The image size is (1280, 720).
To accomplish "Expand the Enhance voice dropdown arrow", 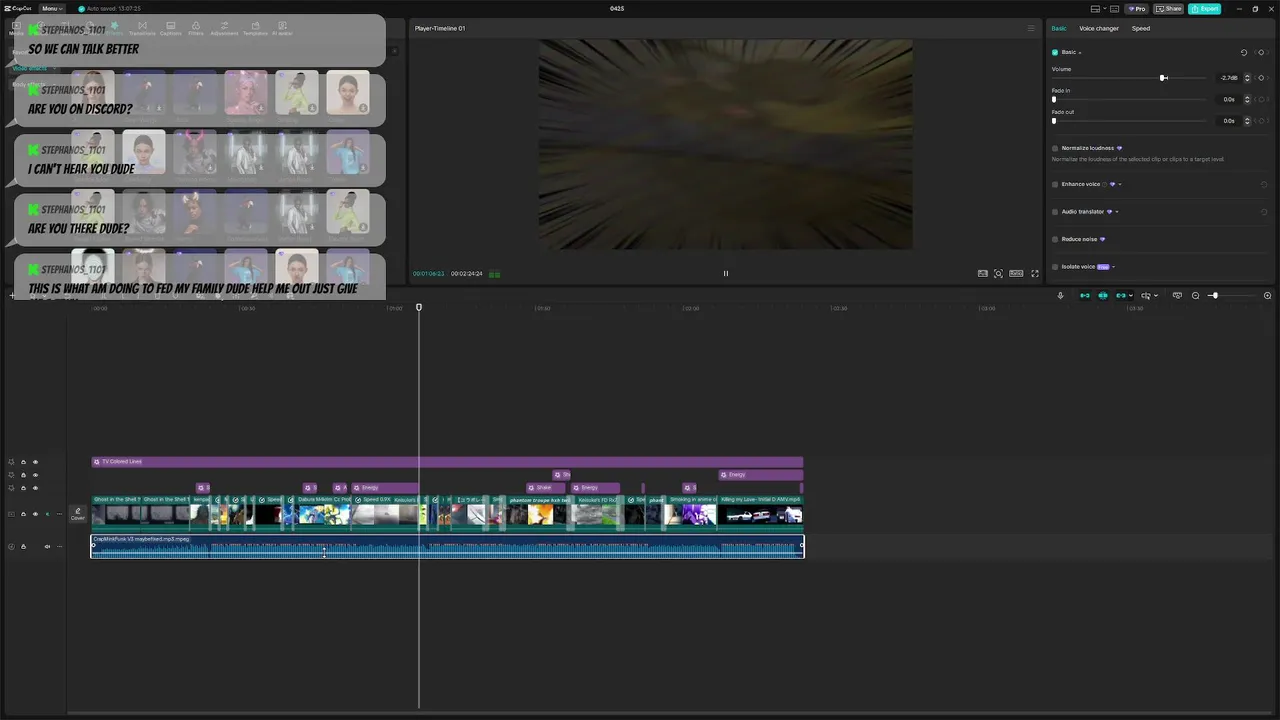I will point(1120,184).
